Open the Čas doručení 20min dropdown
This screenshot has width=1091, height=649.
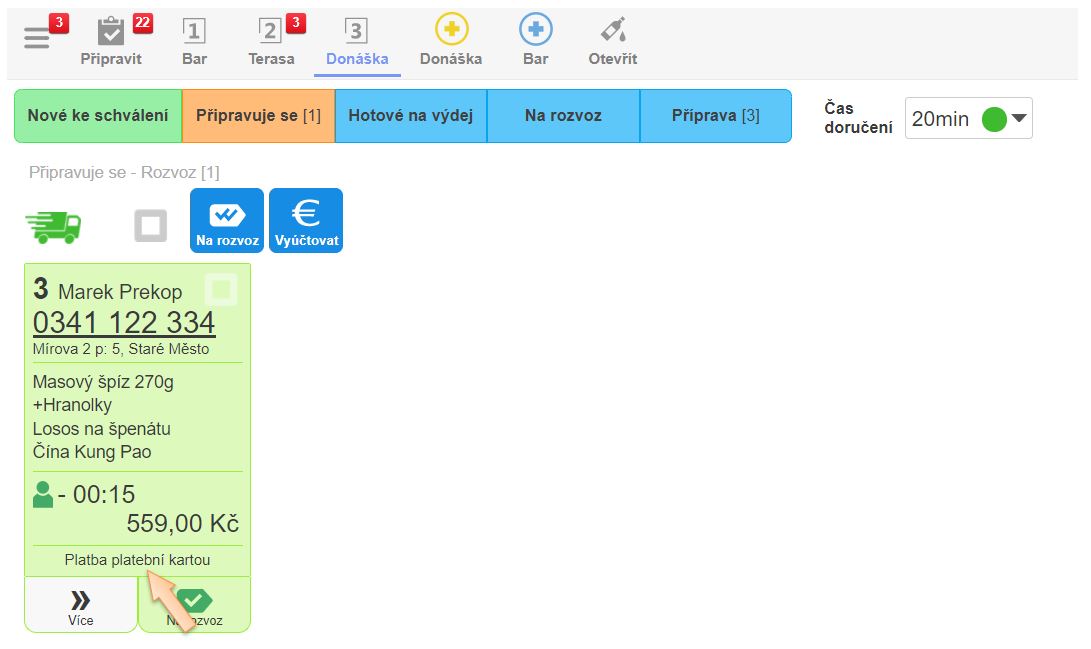[x=968, y=118]
